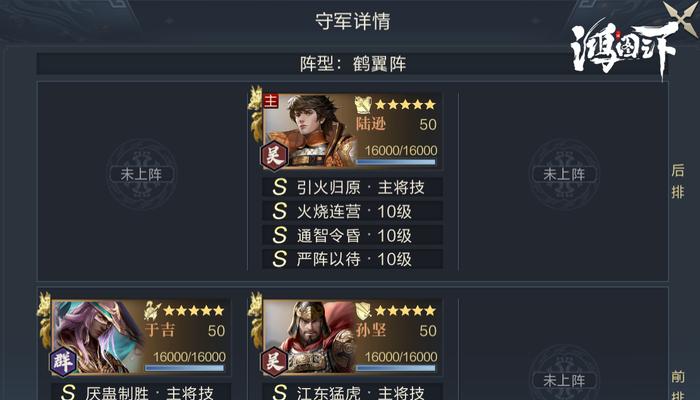Image resolution: width=700 pixels, height=400 pixels.
Task: Select the 通智令昏 10级 skill row
Action: 352,235
